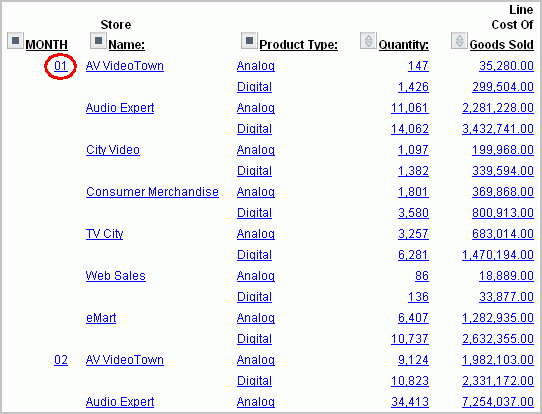Select the cost value 35,280.00
This screenshot has width=542, height=414.
506,66
